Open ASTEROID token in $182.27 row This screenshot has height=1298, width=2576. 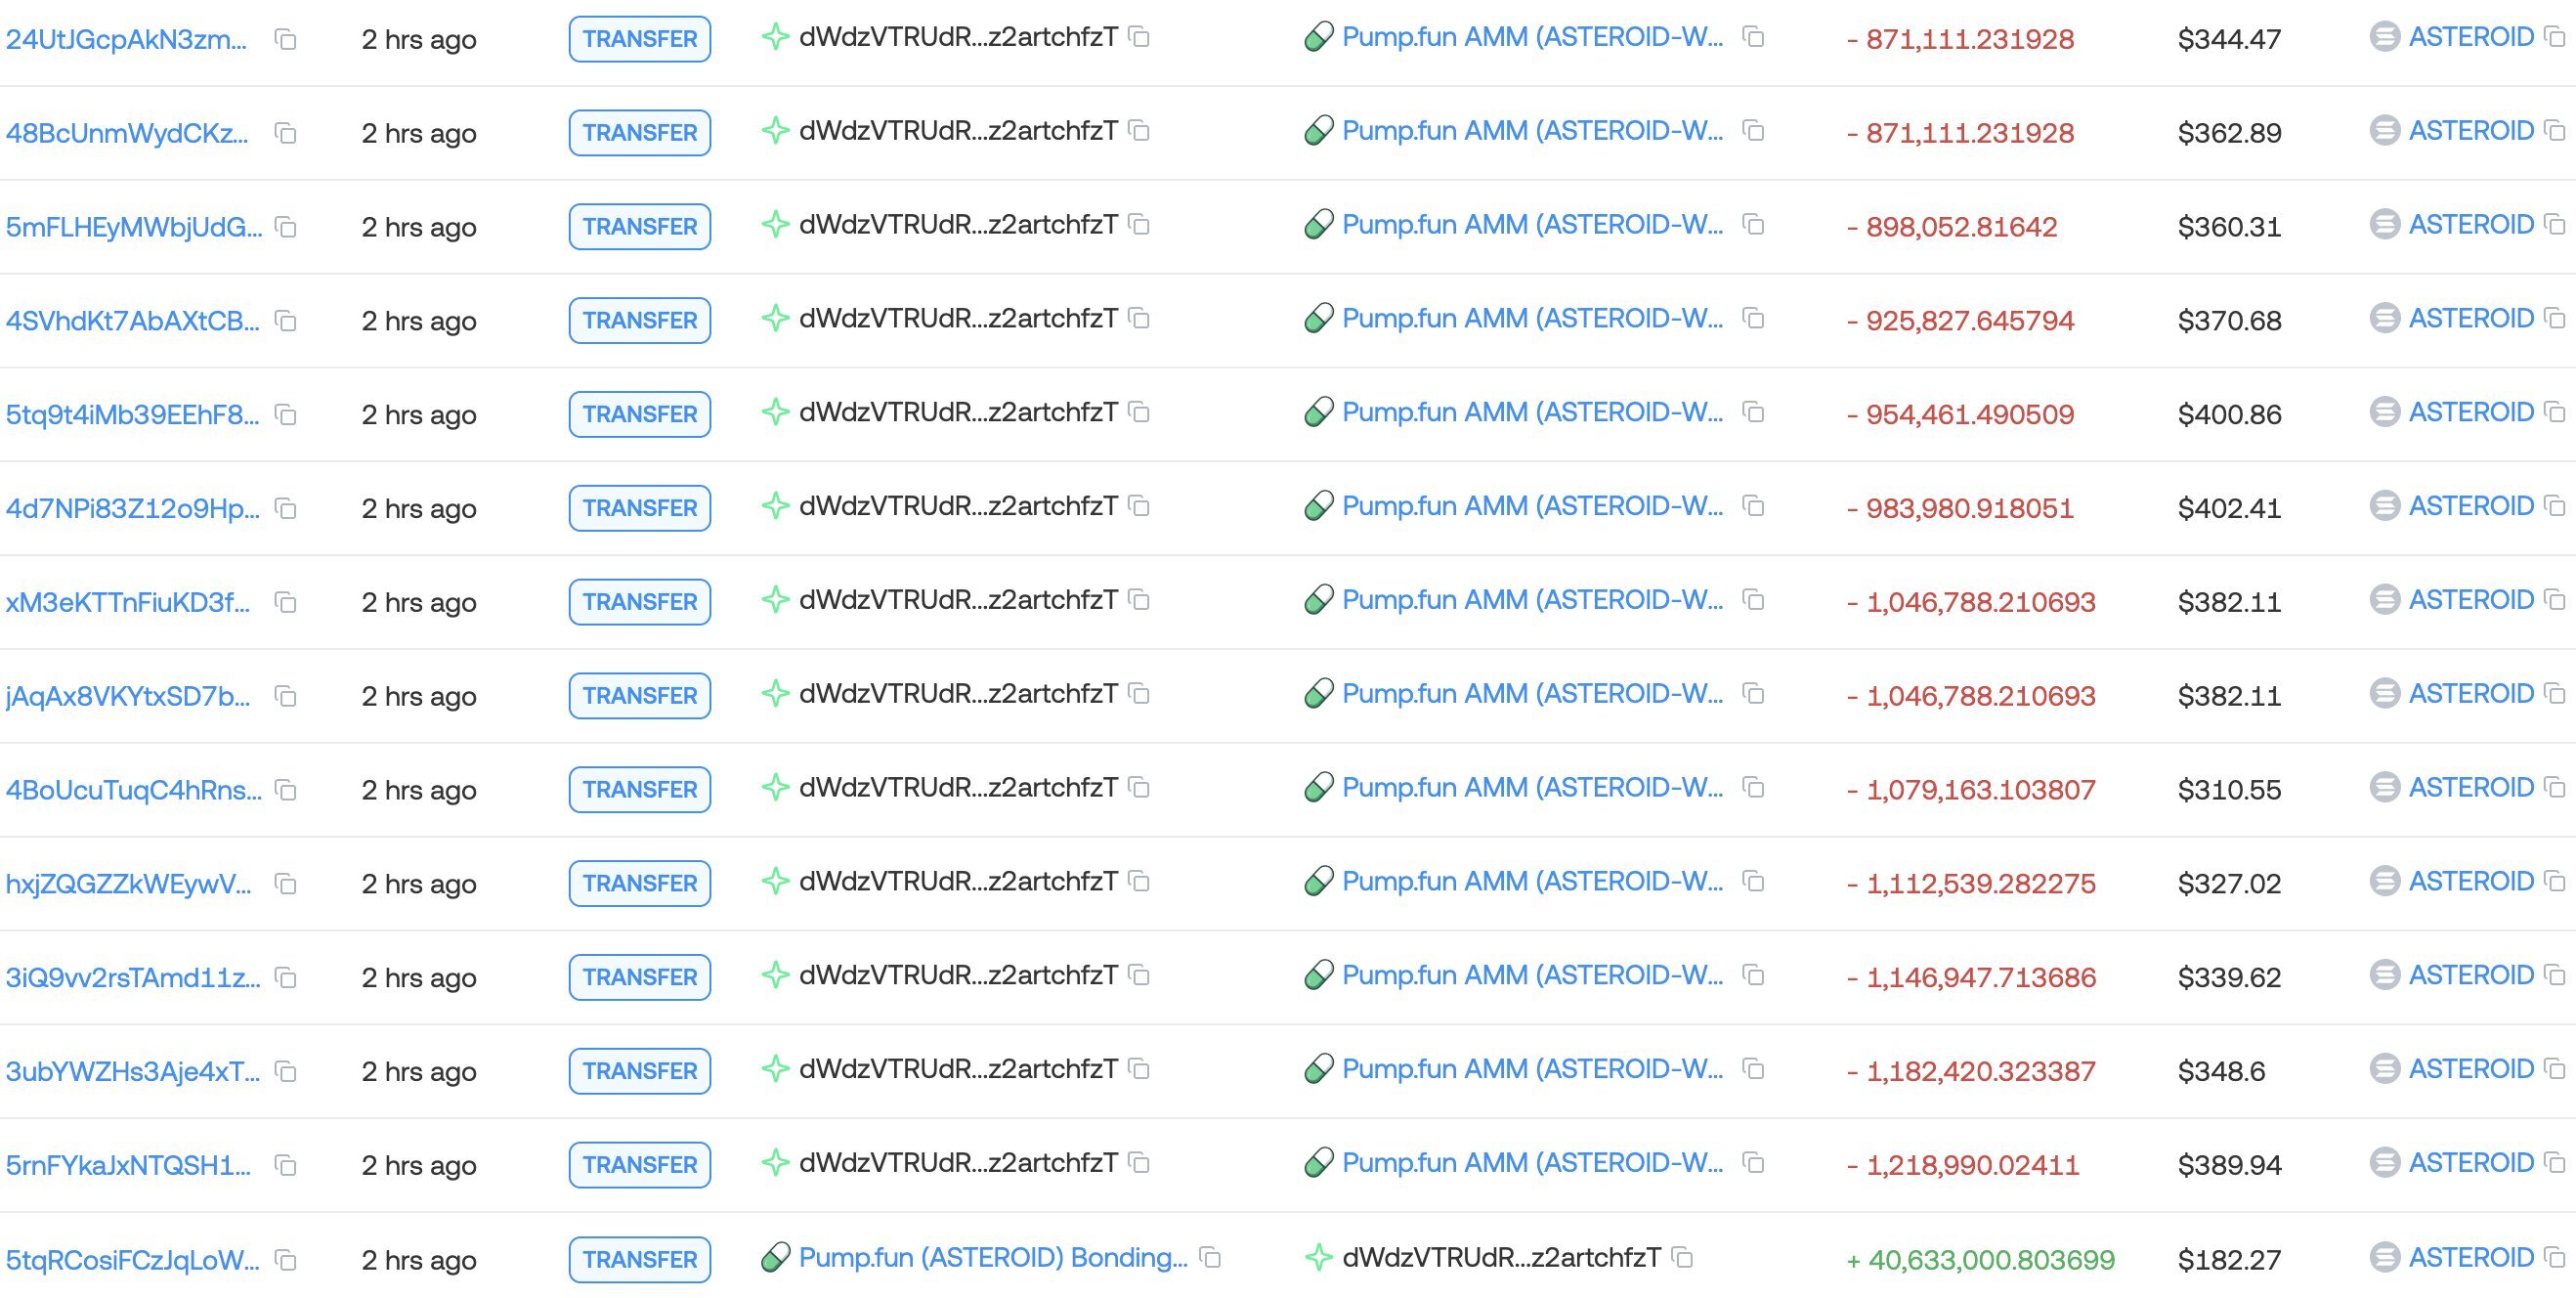click(x=2471, y=1257)
